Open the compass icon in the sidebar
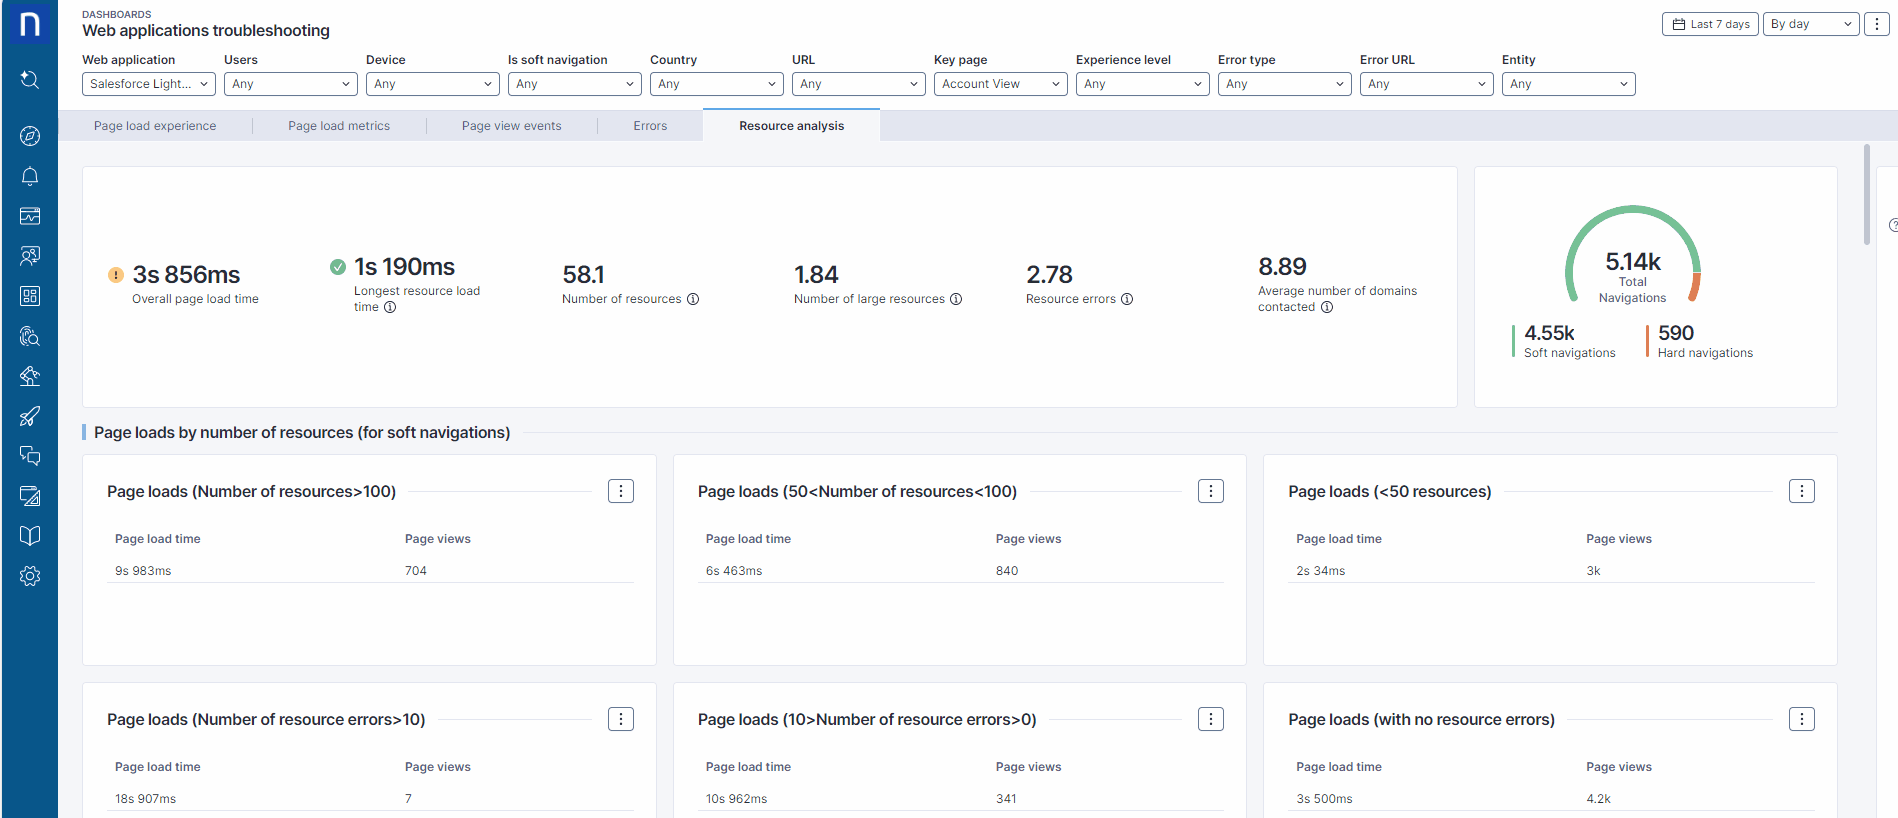Image resolution: width=1898 pixels, height=818 pixels. [30, 136]
